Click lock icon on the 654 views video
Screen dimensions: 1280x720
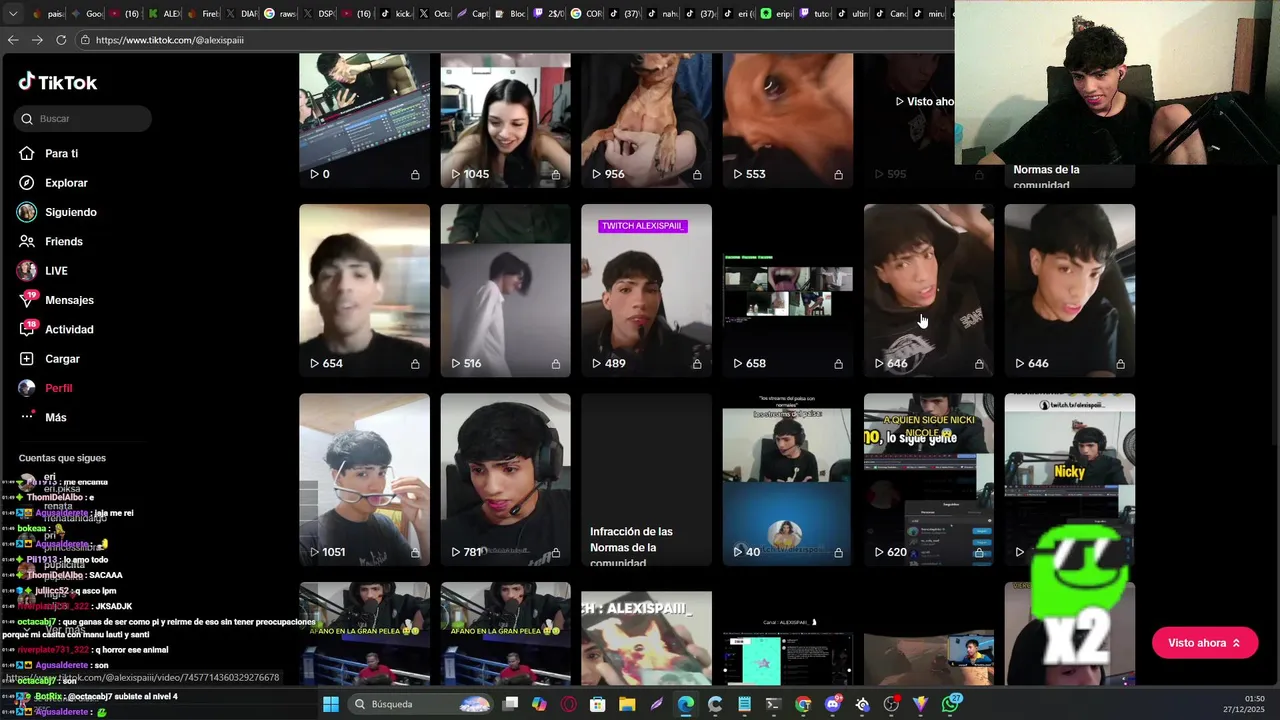point(415,364)
